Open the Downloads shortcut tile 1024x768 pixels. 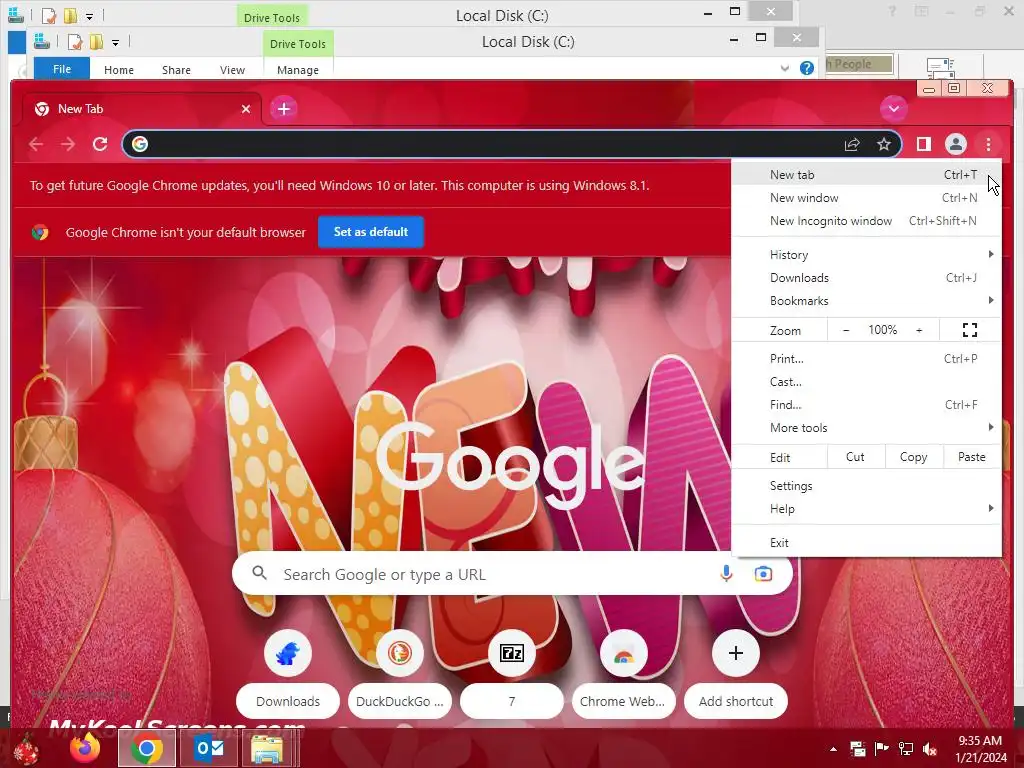click(x=288, y=673)
